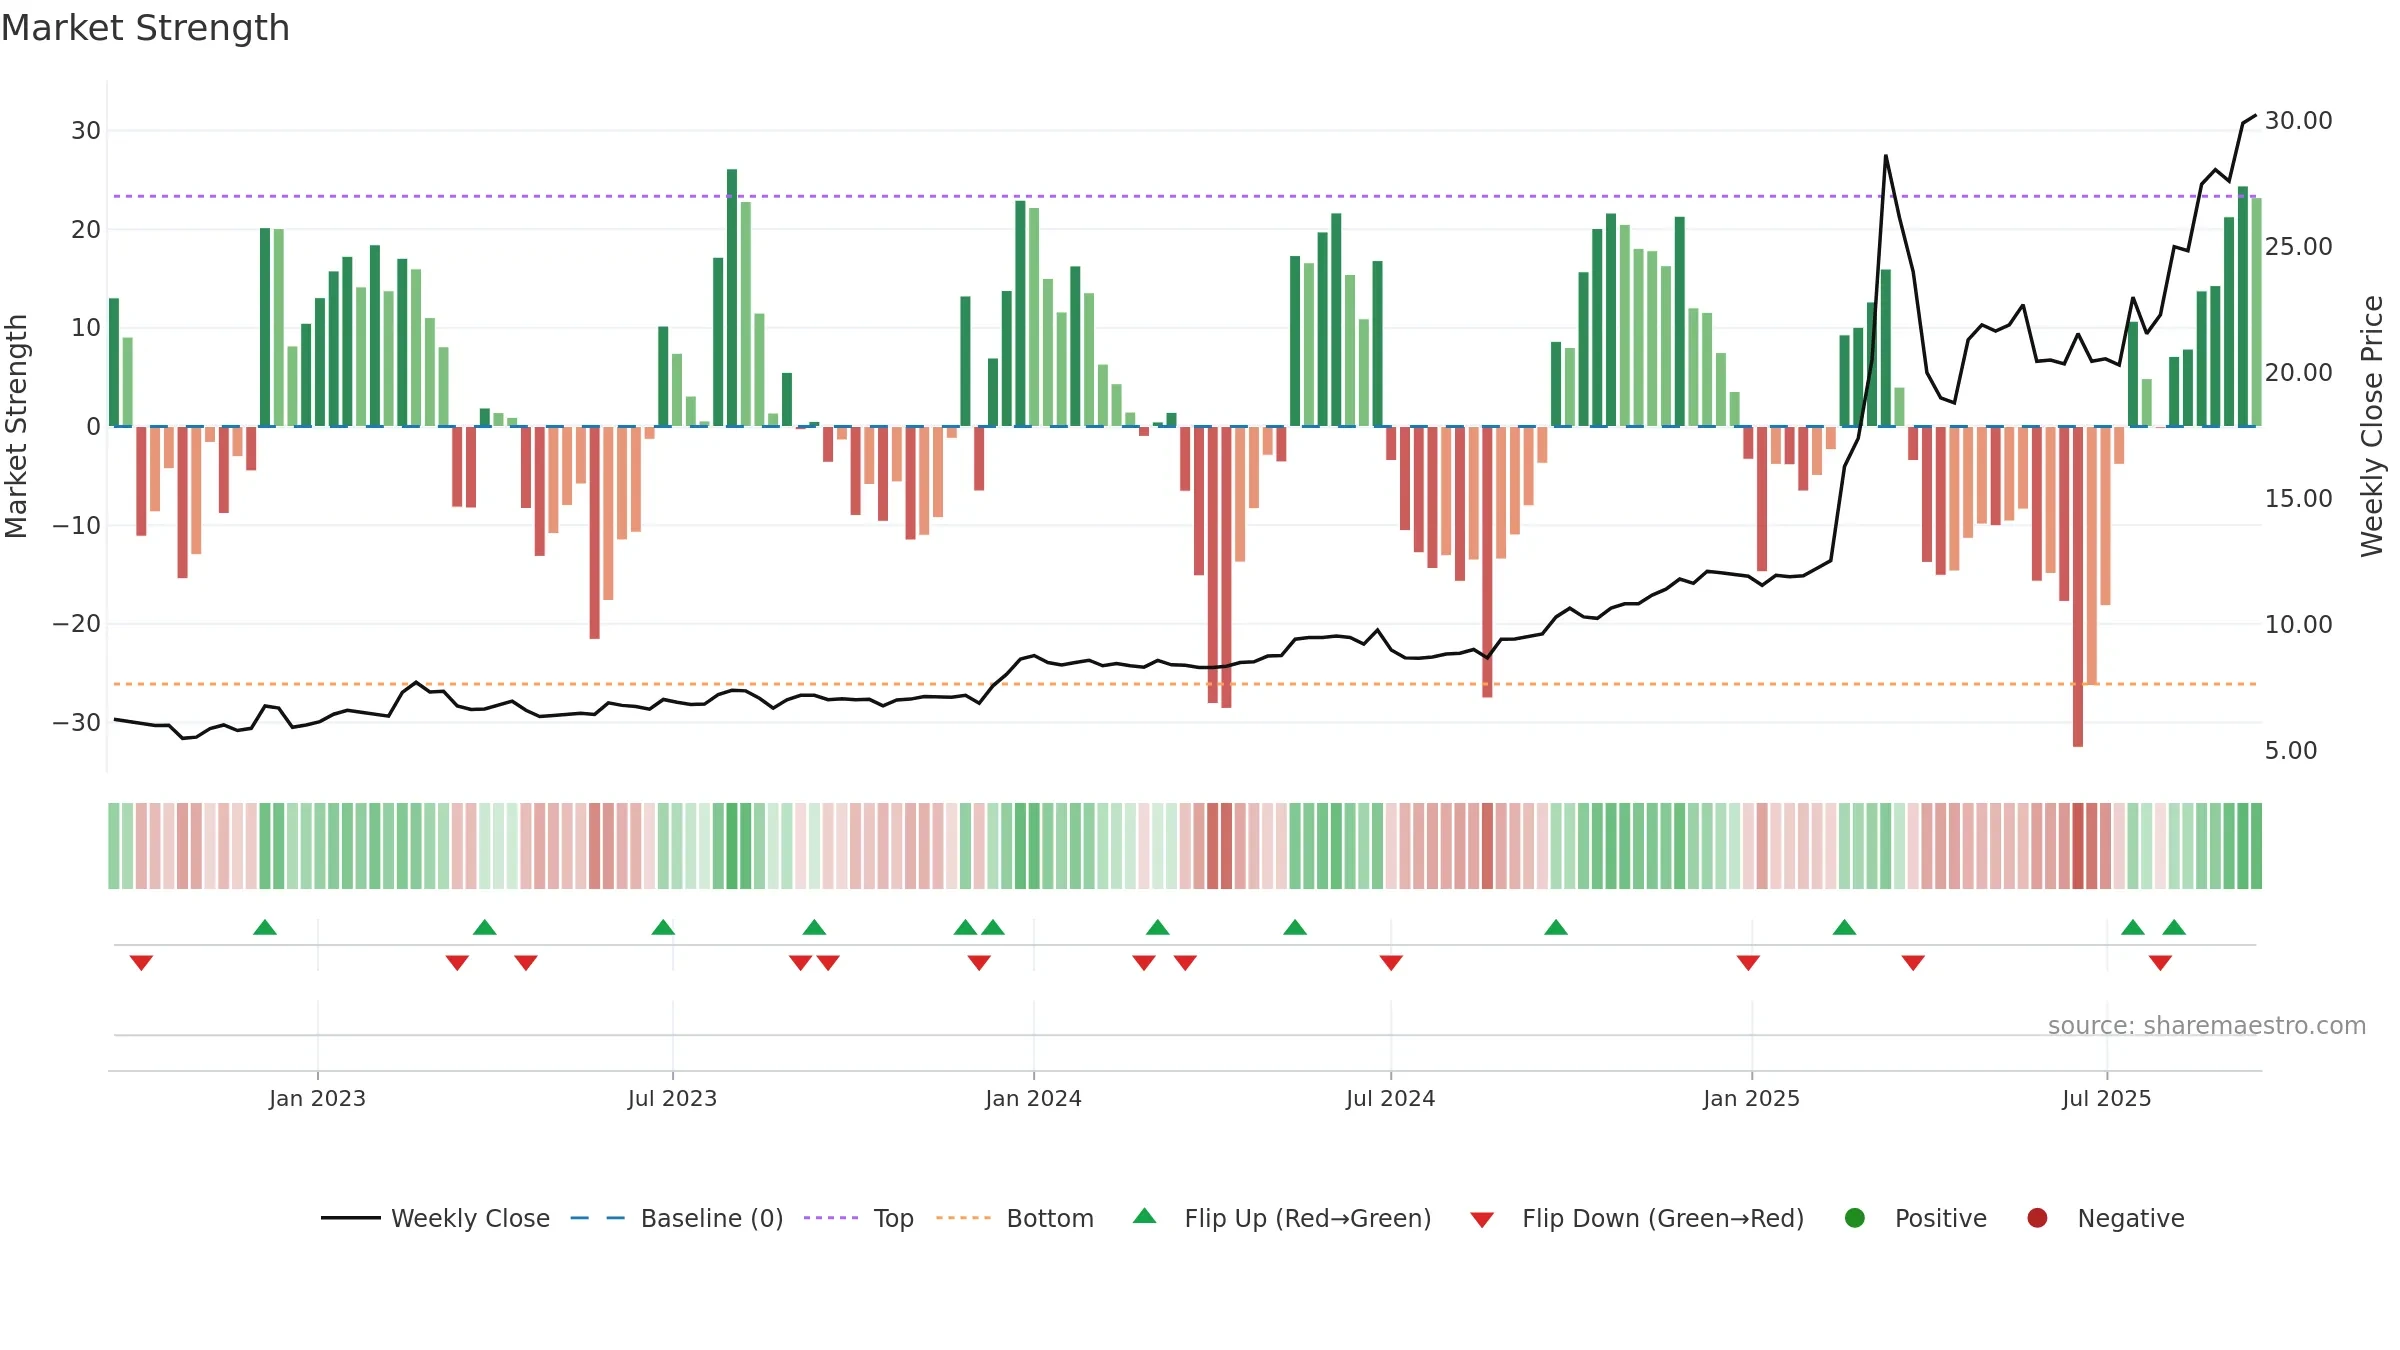Toggle the 'Weekly Close' legend label

(x=470, y=1218)
